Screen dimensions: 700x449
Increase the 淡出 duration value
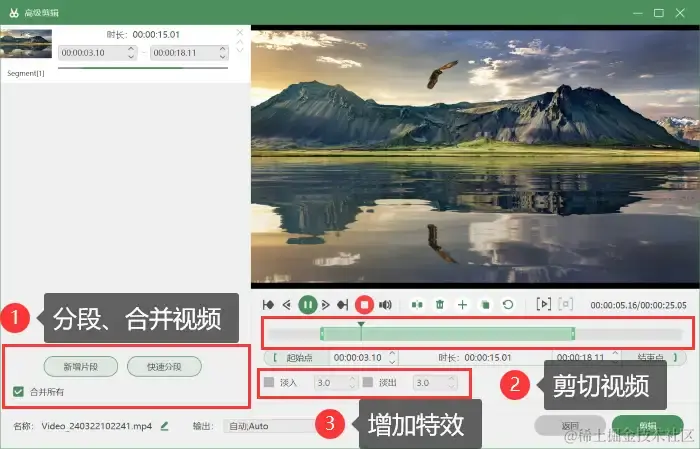(451, 378)
